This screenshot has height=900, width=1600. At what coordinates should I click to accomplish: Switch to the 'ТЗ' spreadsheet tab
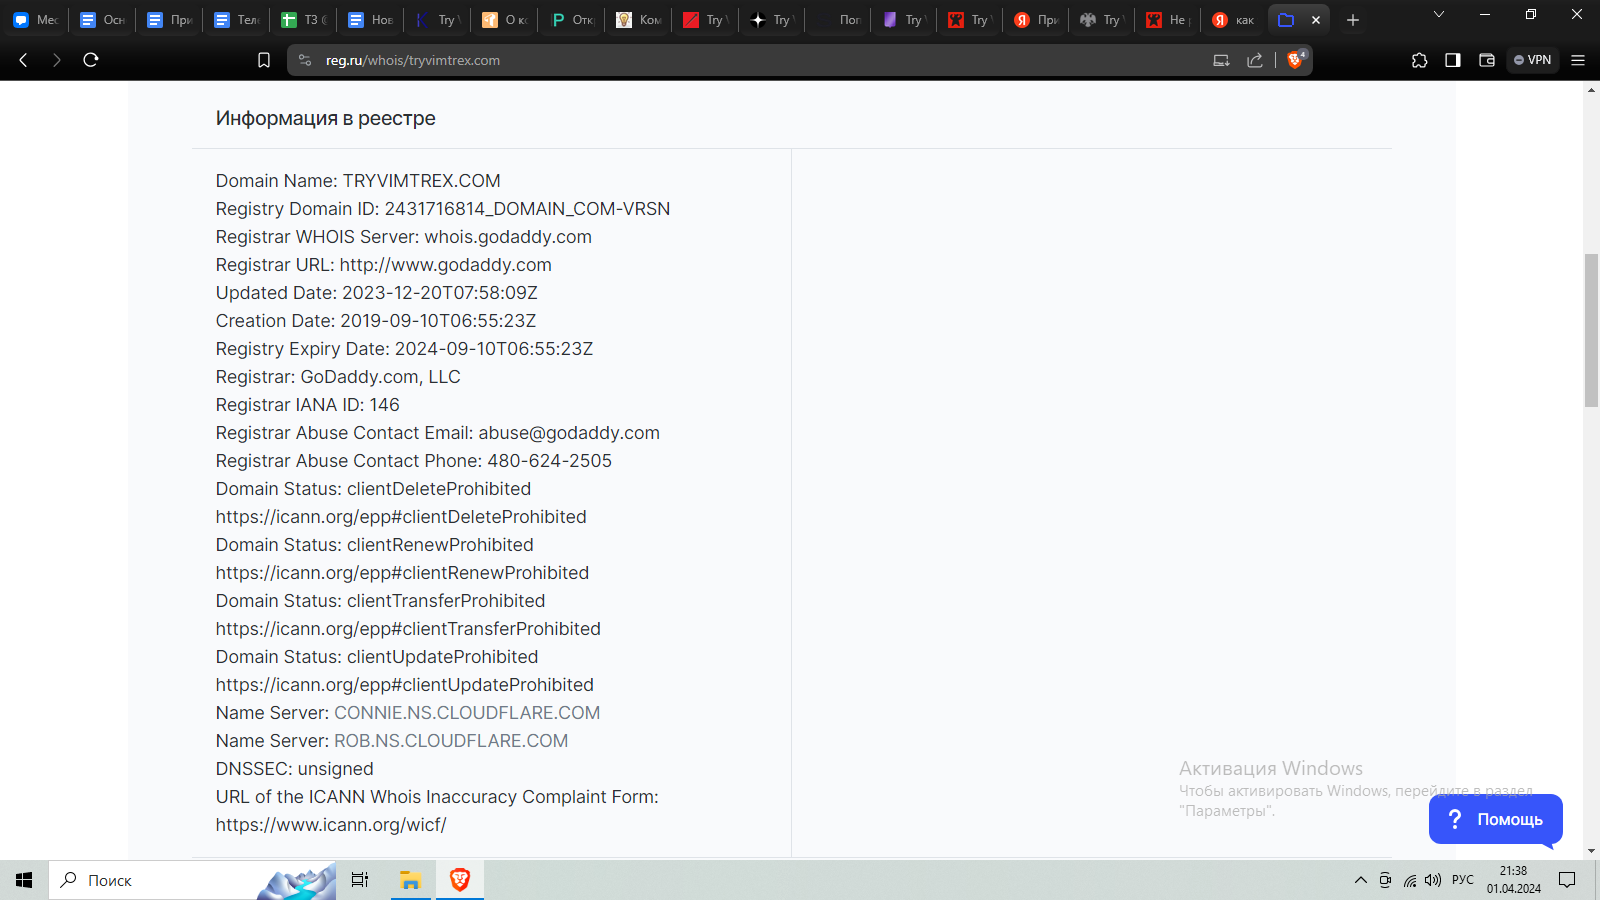tap(303, 20)
